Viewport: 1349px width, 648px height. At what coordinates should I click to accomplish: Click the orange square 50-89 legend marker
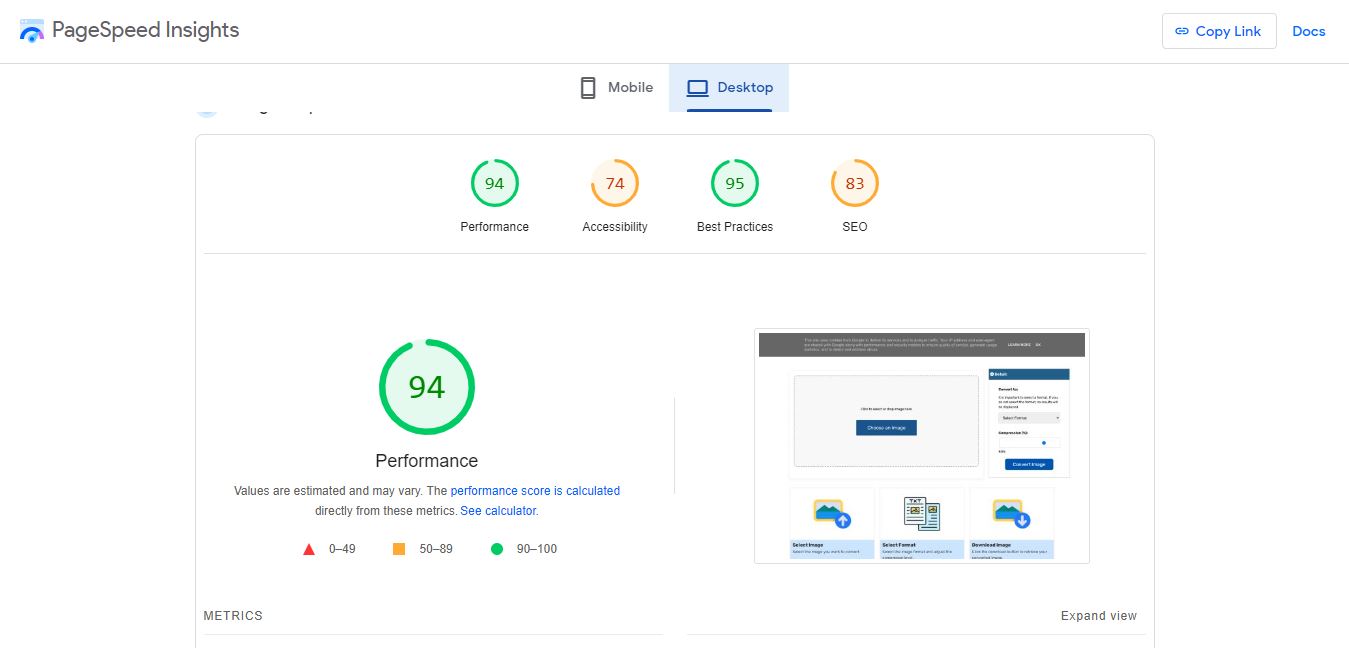click(399, 548)
